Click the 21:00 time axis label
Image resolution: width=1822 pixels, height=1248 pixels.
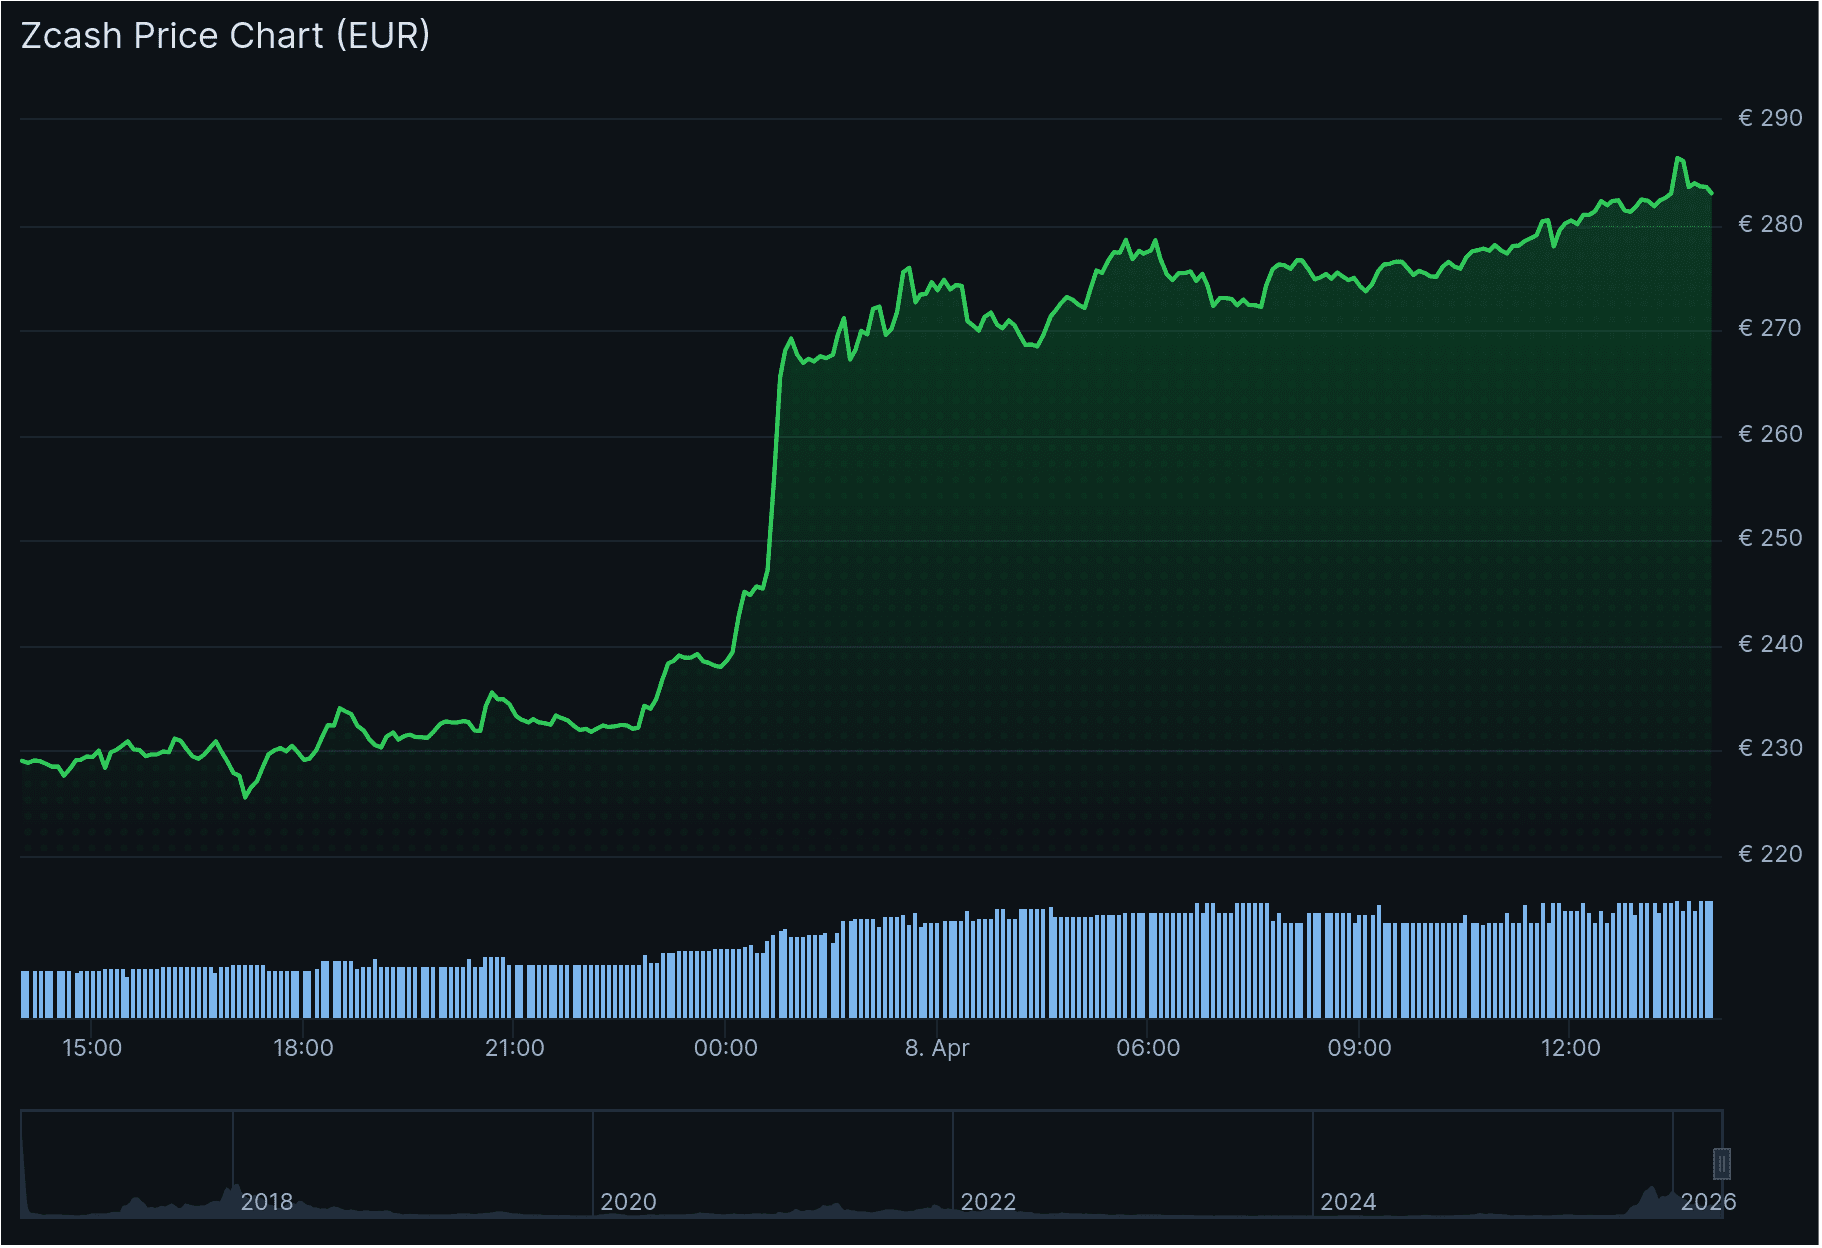(x=517, y=1048)
